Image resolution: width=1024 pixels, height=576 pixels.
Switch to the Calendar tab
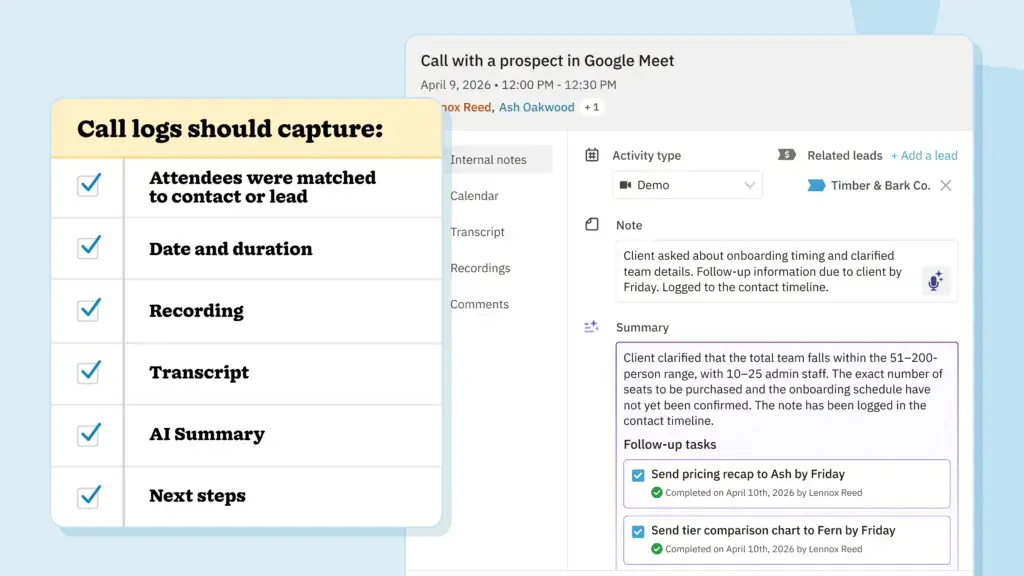click(474, 196)
